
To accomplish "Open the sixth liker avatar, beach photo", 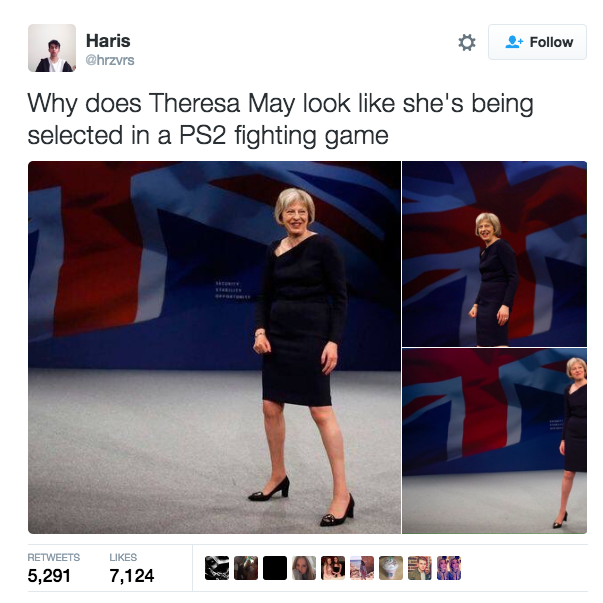I will [362, 568].
